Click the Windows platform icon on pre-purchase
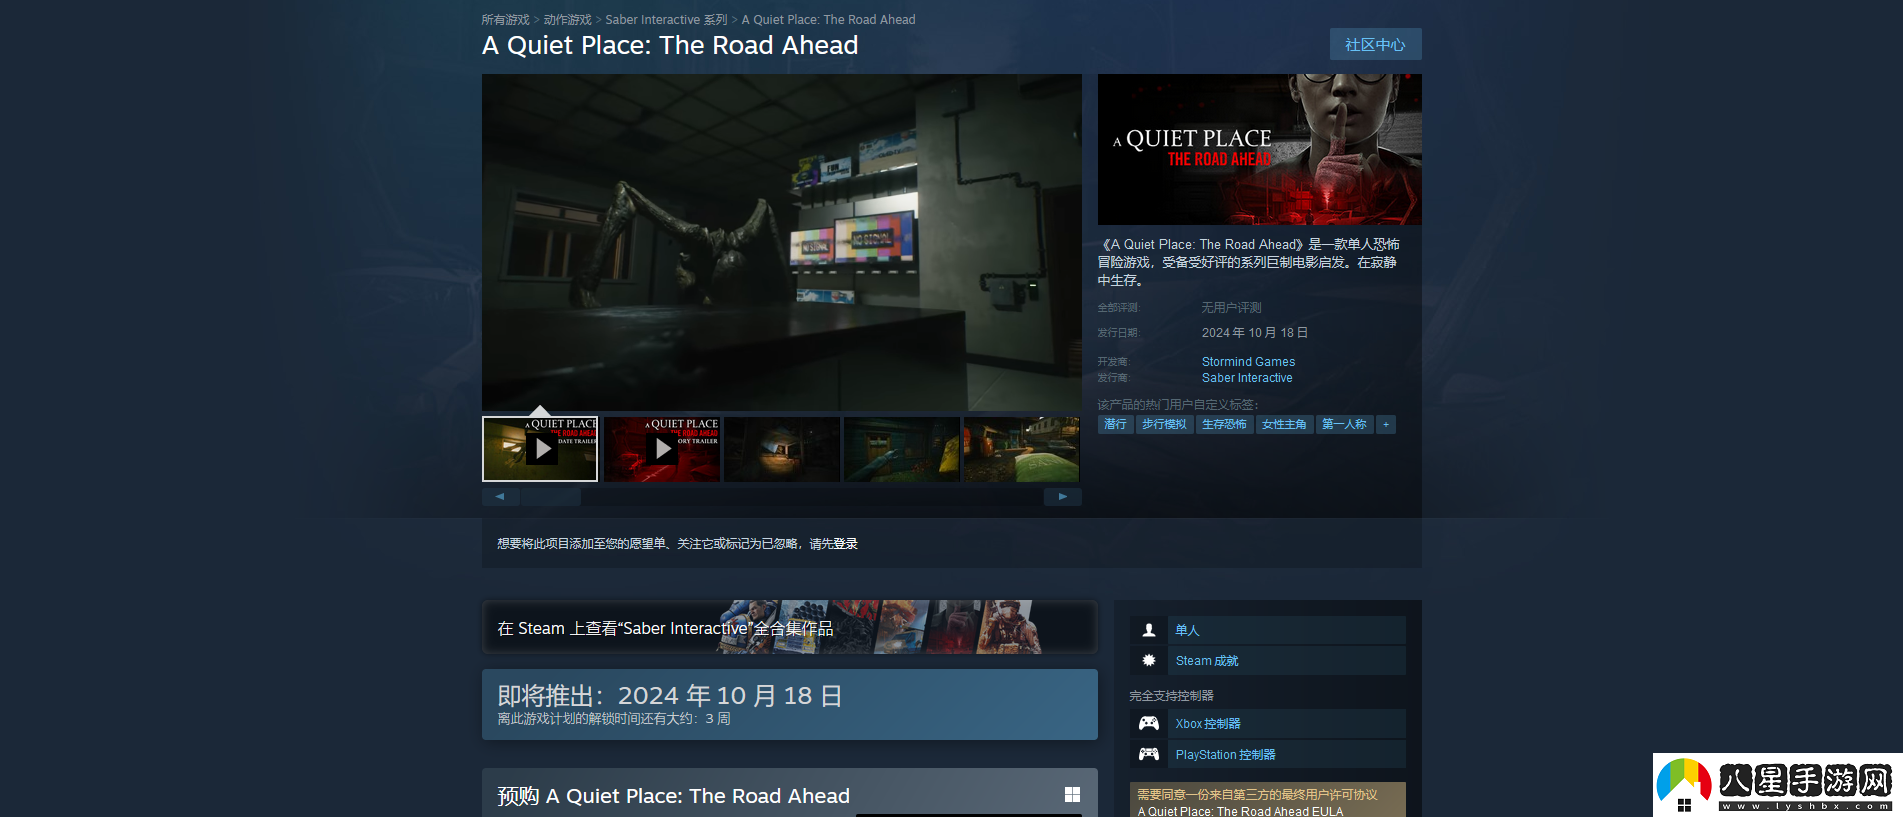The width and height of the screenshot is (1903, 817). [1072, 794]
